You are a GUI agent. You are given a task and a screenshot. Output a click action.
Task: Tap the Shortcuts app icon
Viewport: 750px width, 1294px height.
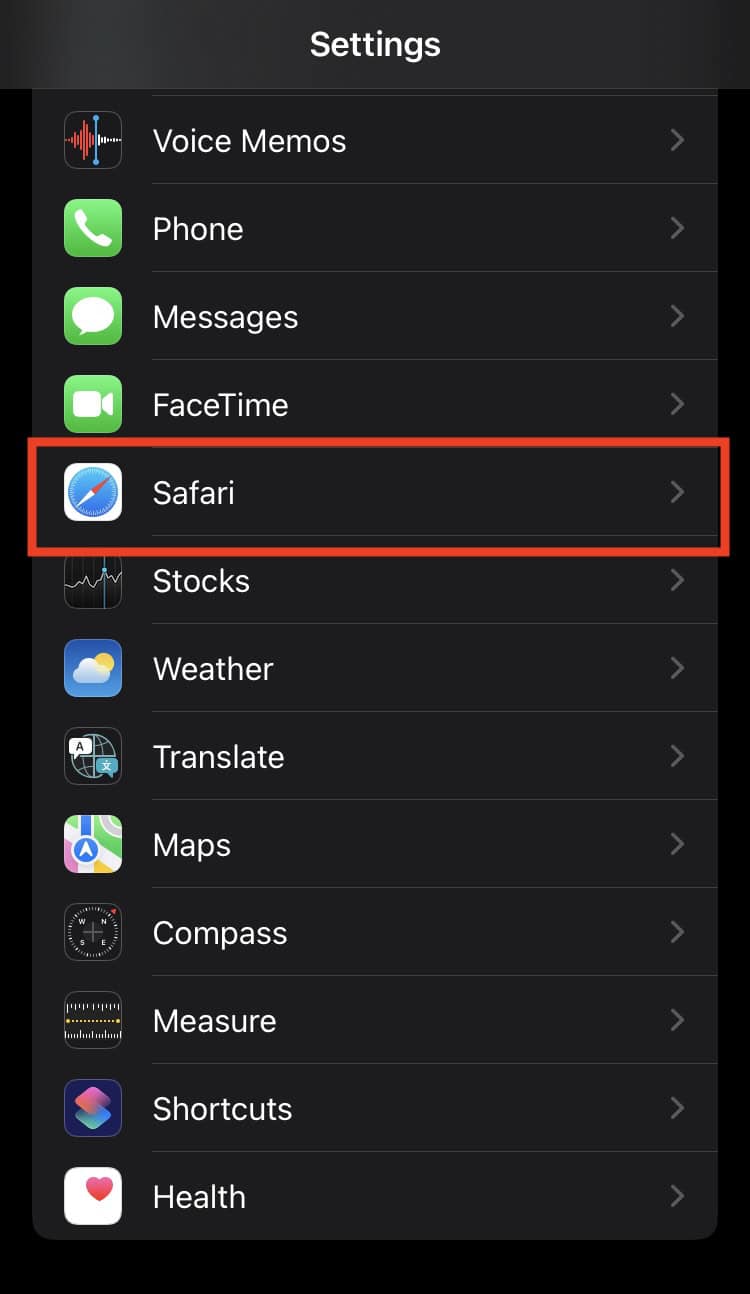(93, 1109)
